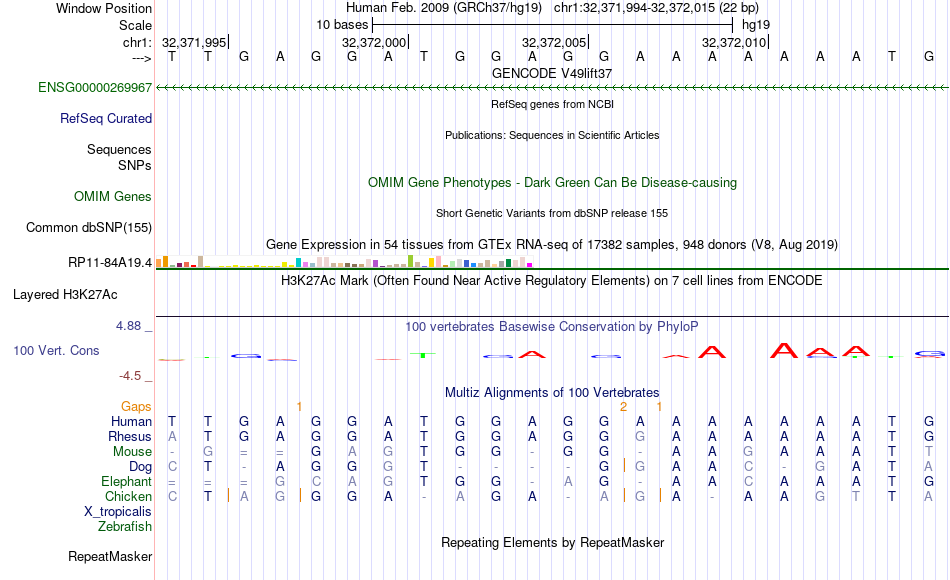Image resolution: width=950 pixels, height=580 pixels.
Task: Select the OMIM Genes track label
Action: pyautogui.click(x=113, y=196)
